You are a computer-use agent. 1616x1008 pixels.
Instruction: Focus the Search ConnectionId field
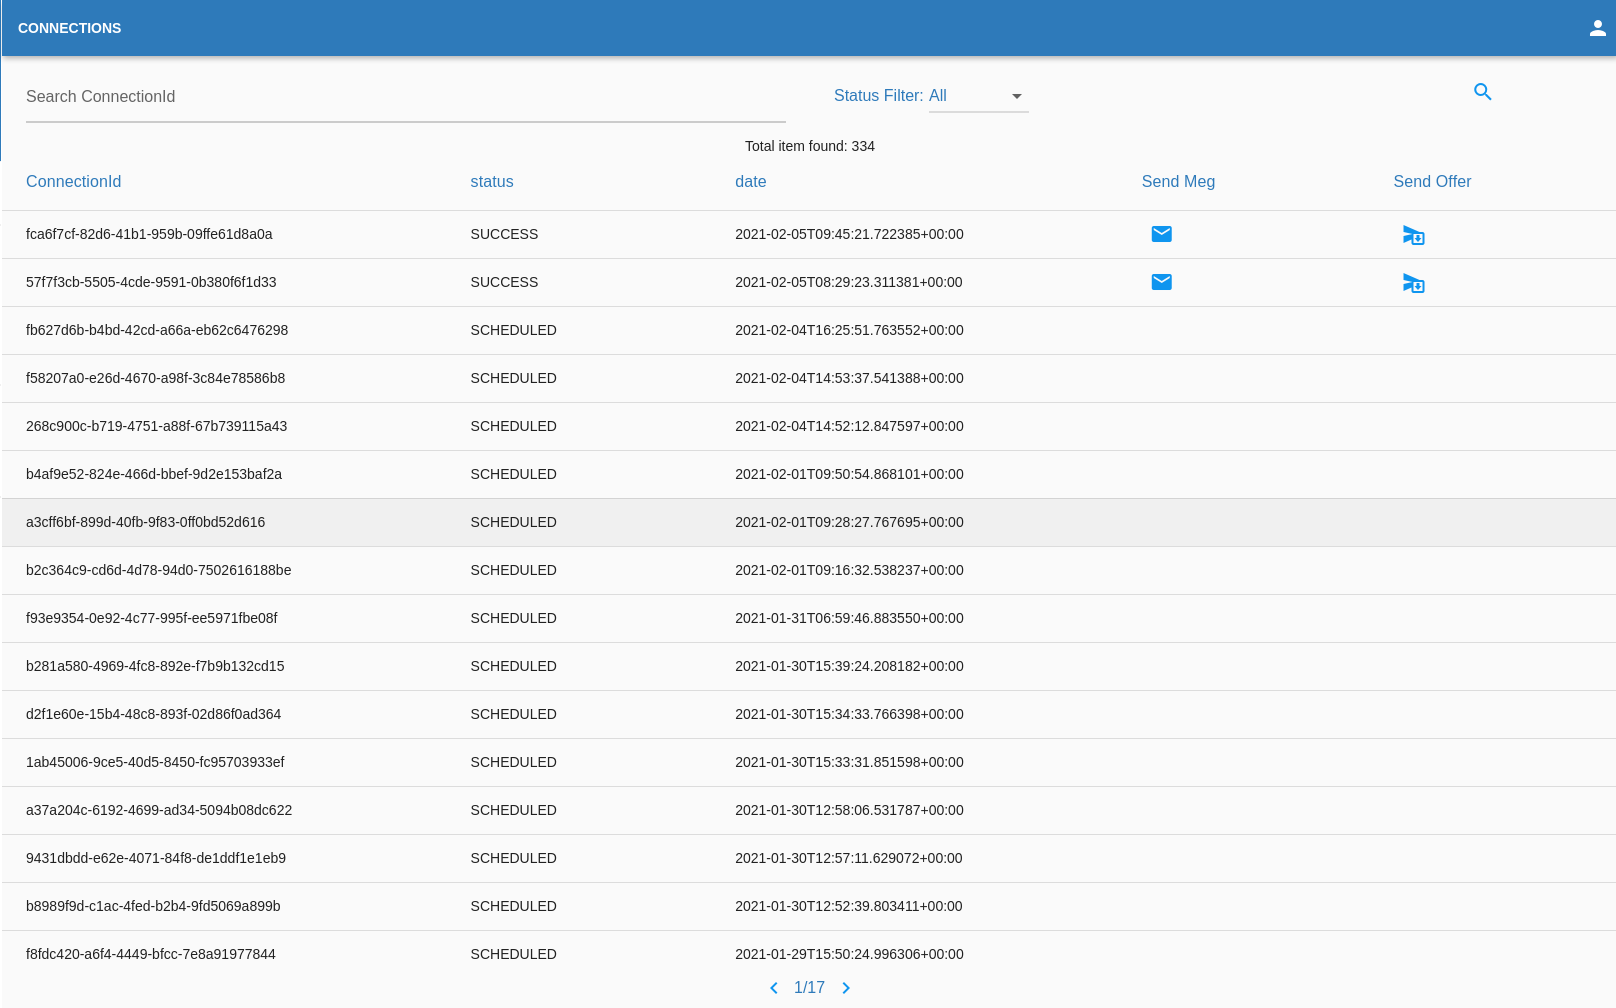[x=405, y=97]
